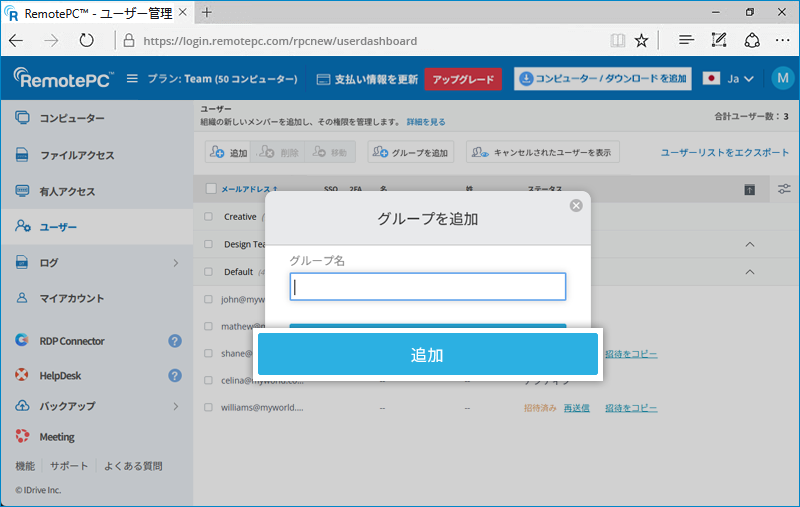Open RDP Connector in the sidebar

pos(72,341)
